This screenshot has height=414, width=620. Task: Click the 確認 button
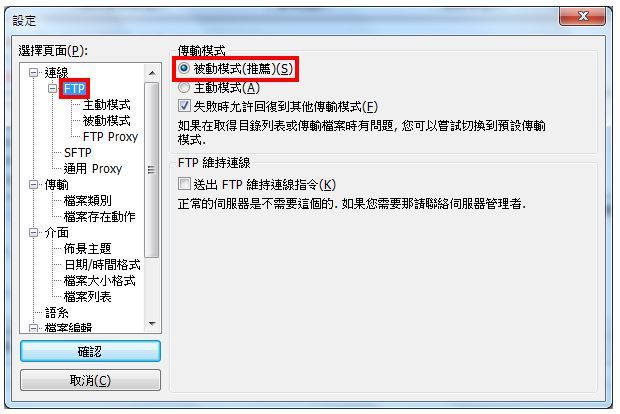(x=90, y=351)
